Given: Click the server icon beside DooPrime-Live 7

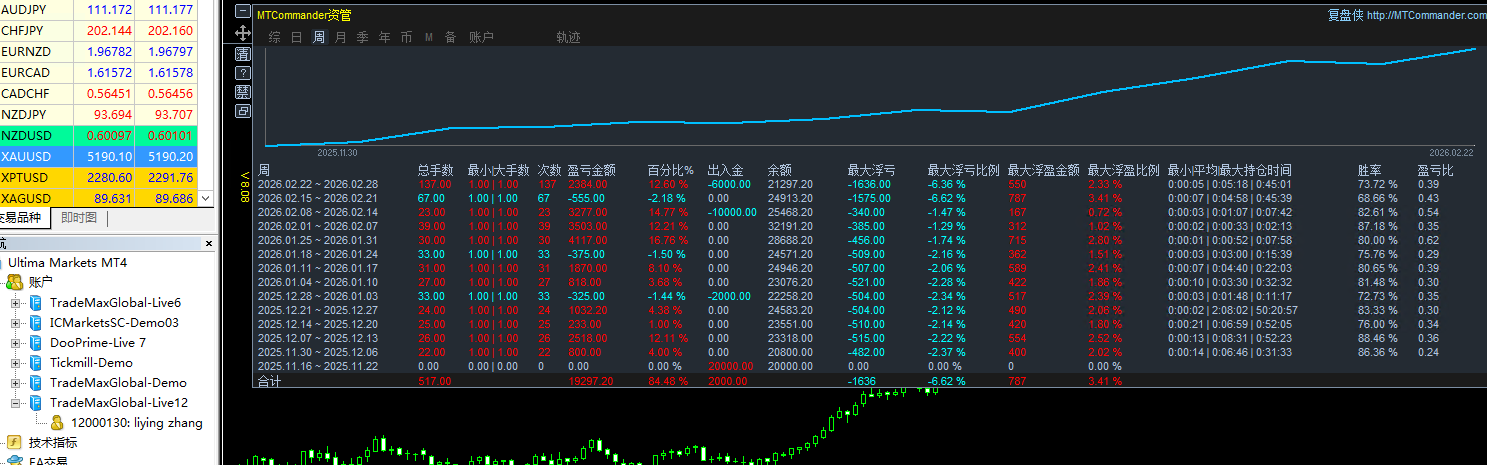Looking at the screenshot, I should point(35,342).
